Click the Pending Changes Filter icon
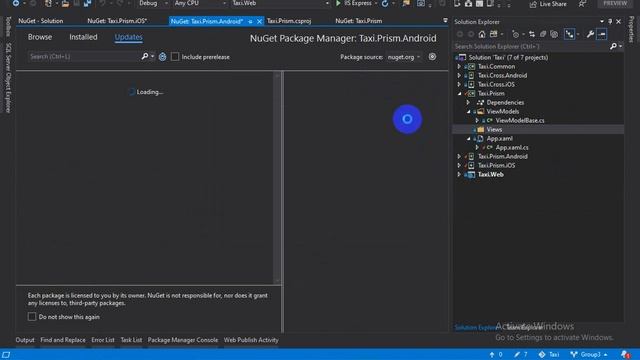 pyautogui.click(x=516, y=34)
